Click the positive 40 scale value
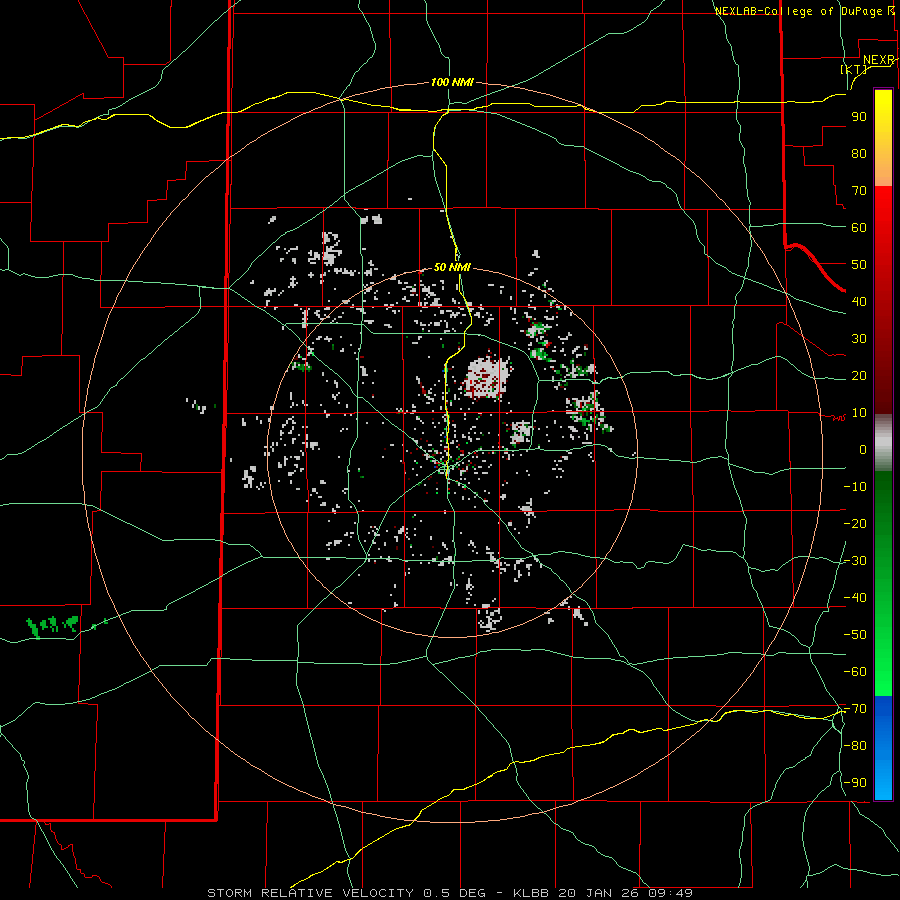The image size is (900, 900). point(859,301)
